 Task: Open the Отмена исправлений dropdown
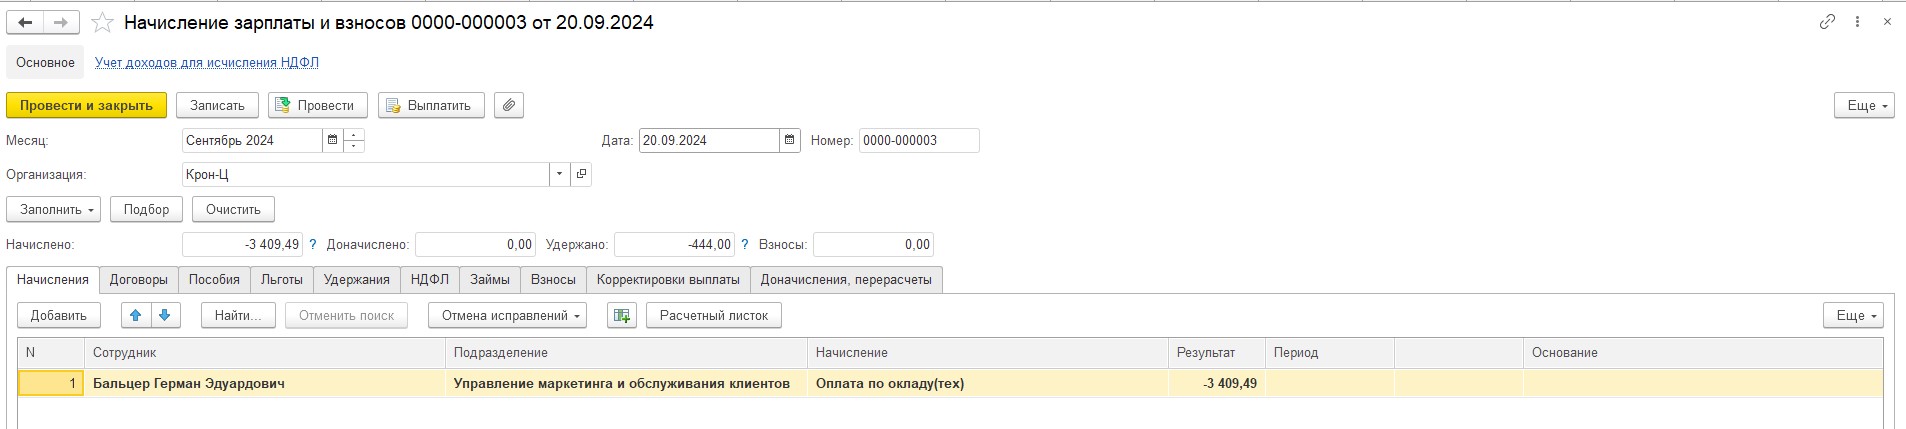click(x=507, y=315)
